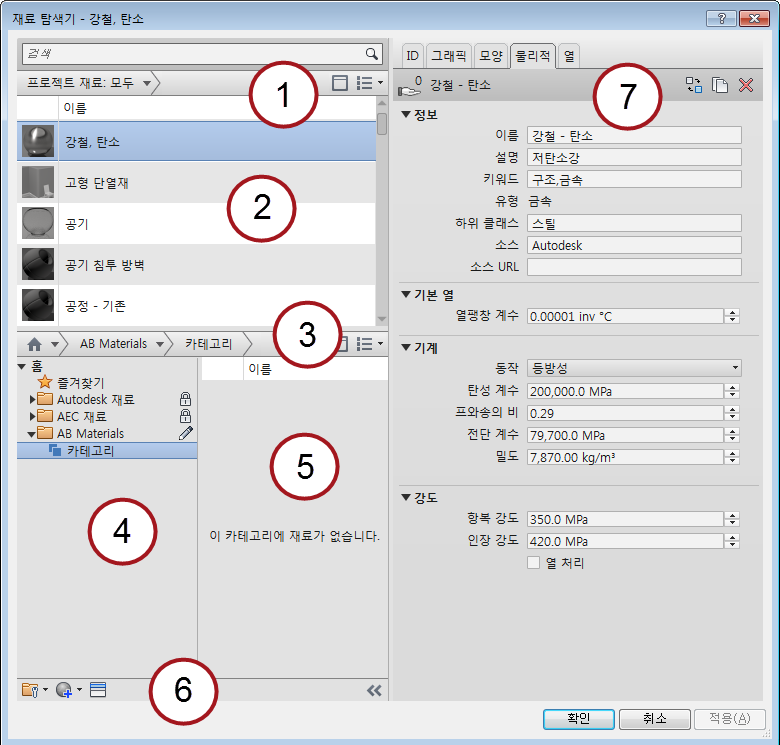The height and width of the screenshot is (745, 780).
Task: Click the 전단 계수 stepper arrows
Action: point(732,435)
